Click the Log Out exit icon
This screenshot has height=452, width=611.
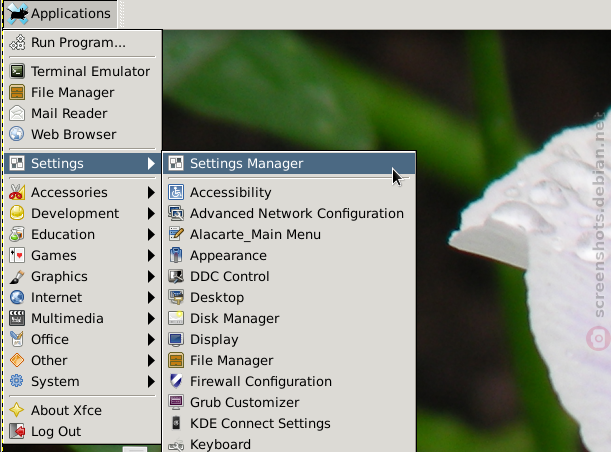[x=17, y=431]
